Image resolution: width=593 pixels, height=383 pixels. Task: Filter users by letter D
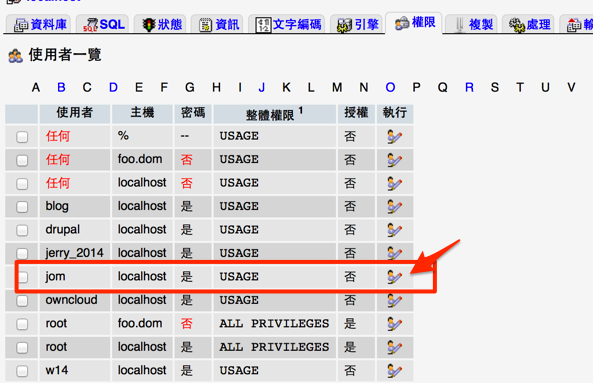coord(113,87)
